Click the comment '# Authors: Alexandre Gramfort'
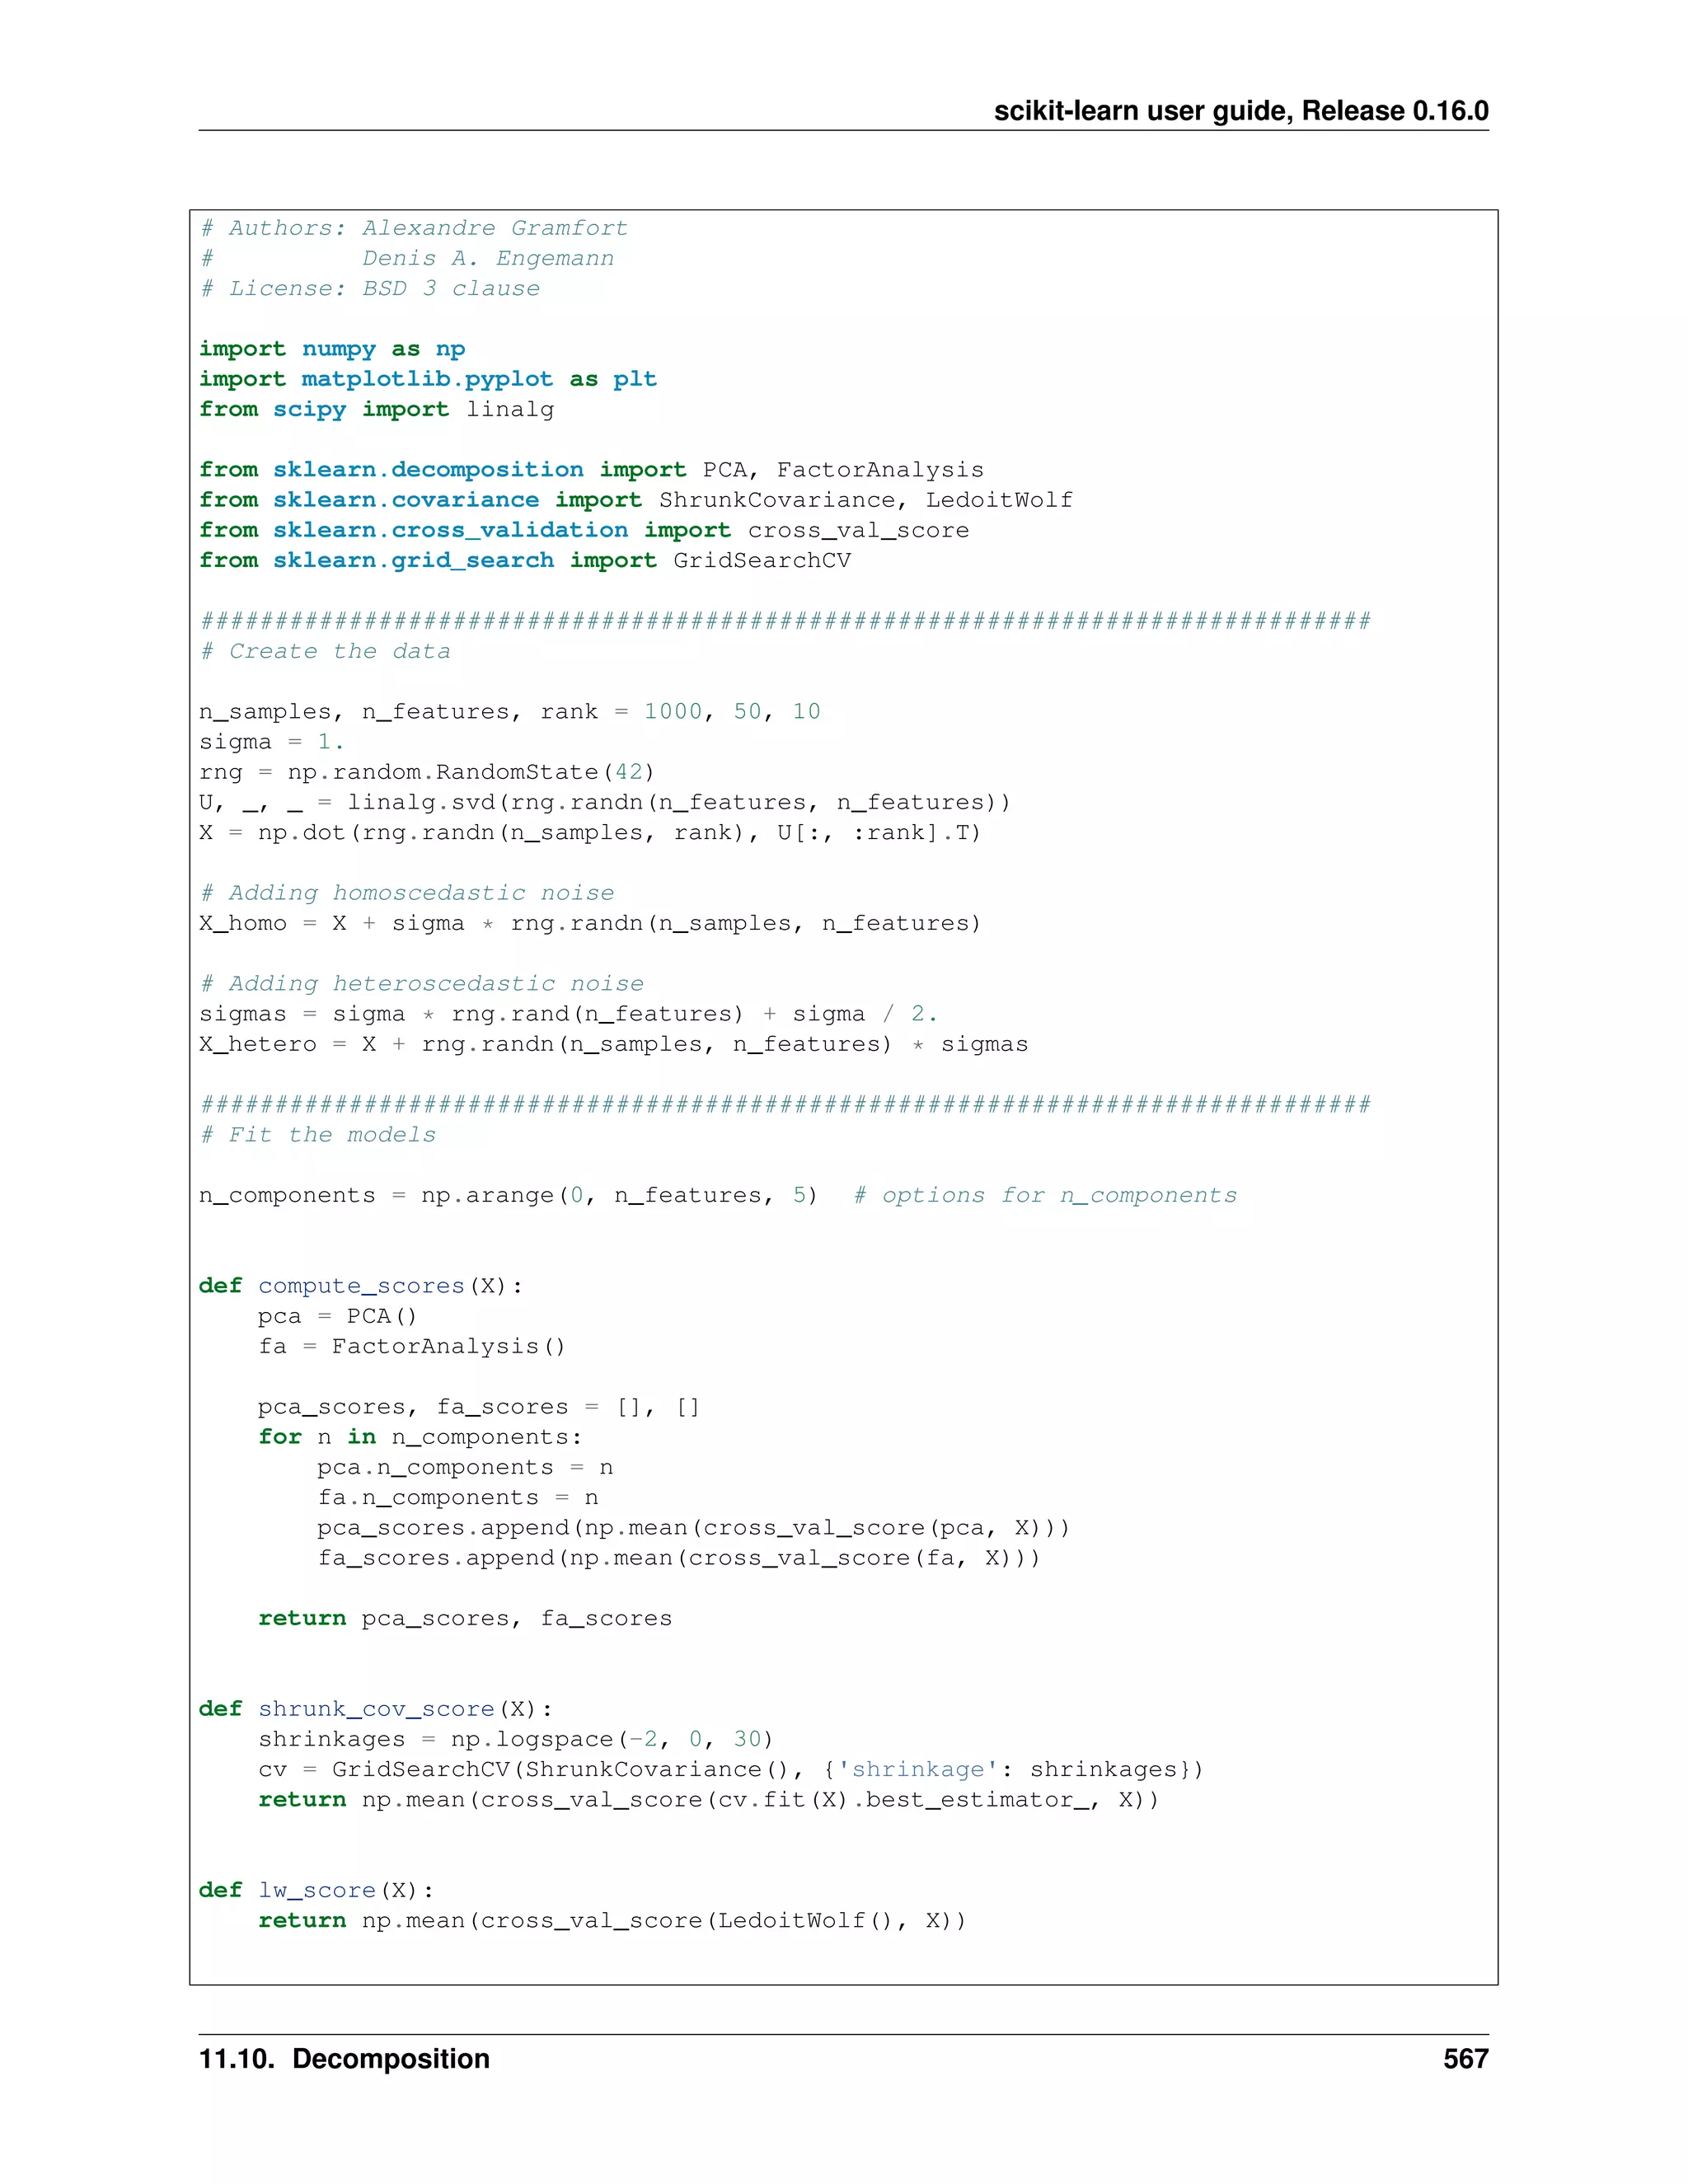The height and width of the screenshot is (2184, 1688). 414,228
